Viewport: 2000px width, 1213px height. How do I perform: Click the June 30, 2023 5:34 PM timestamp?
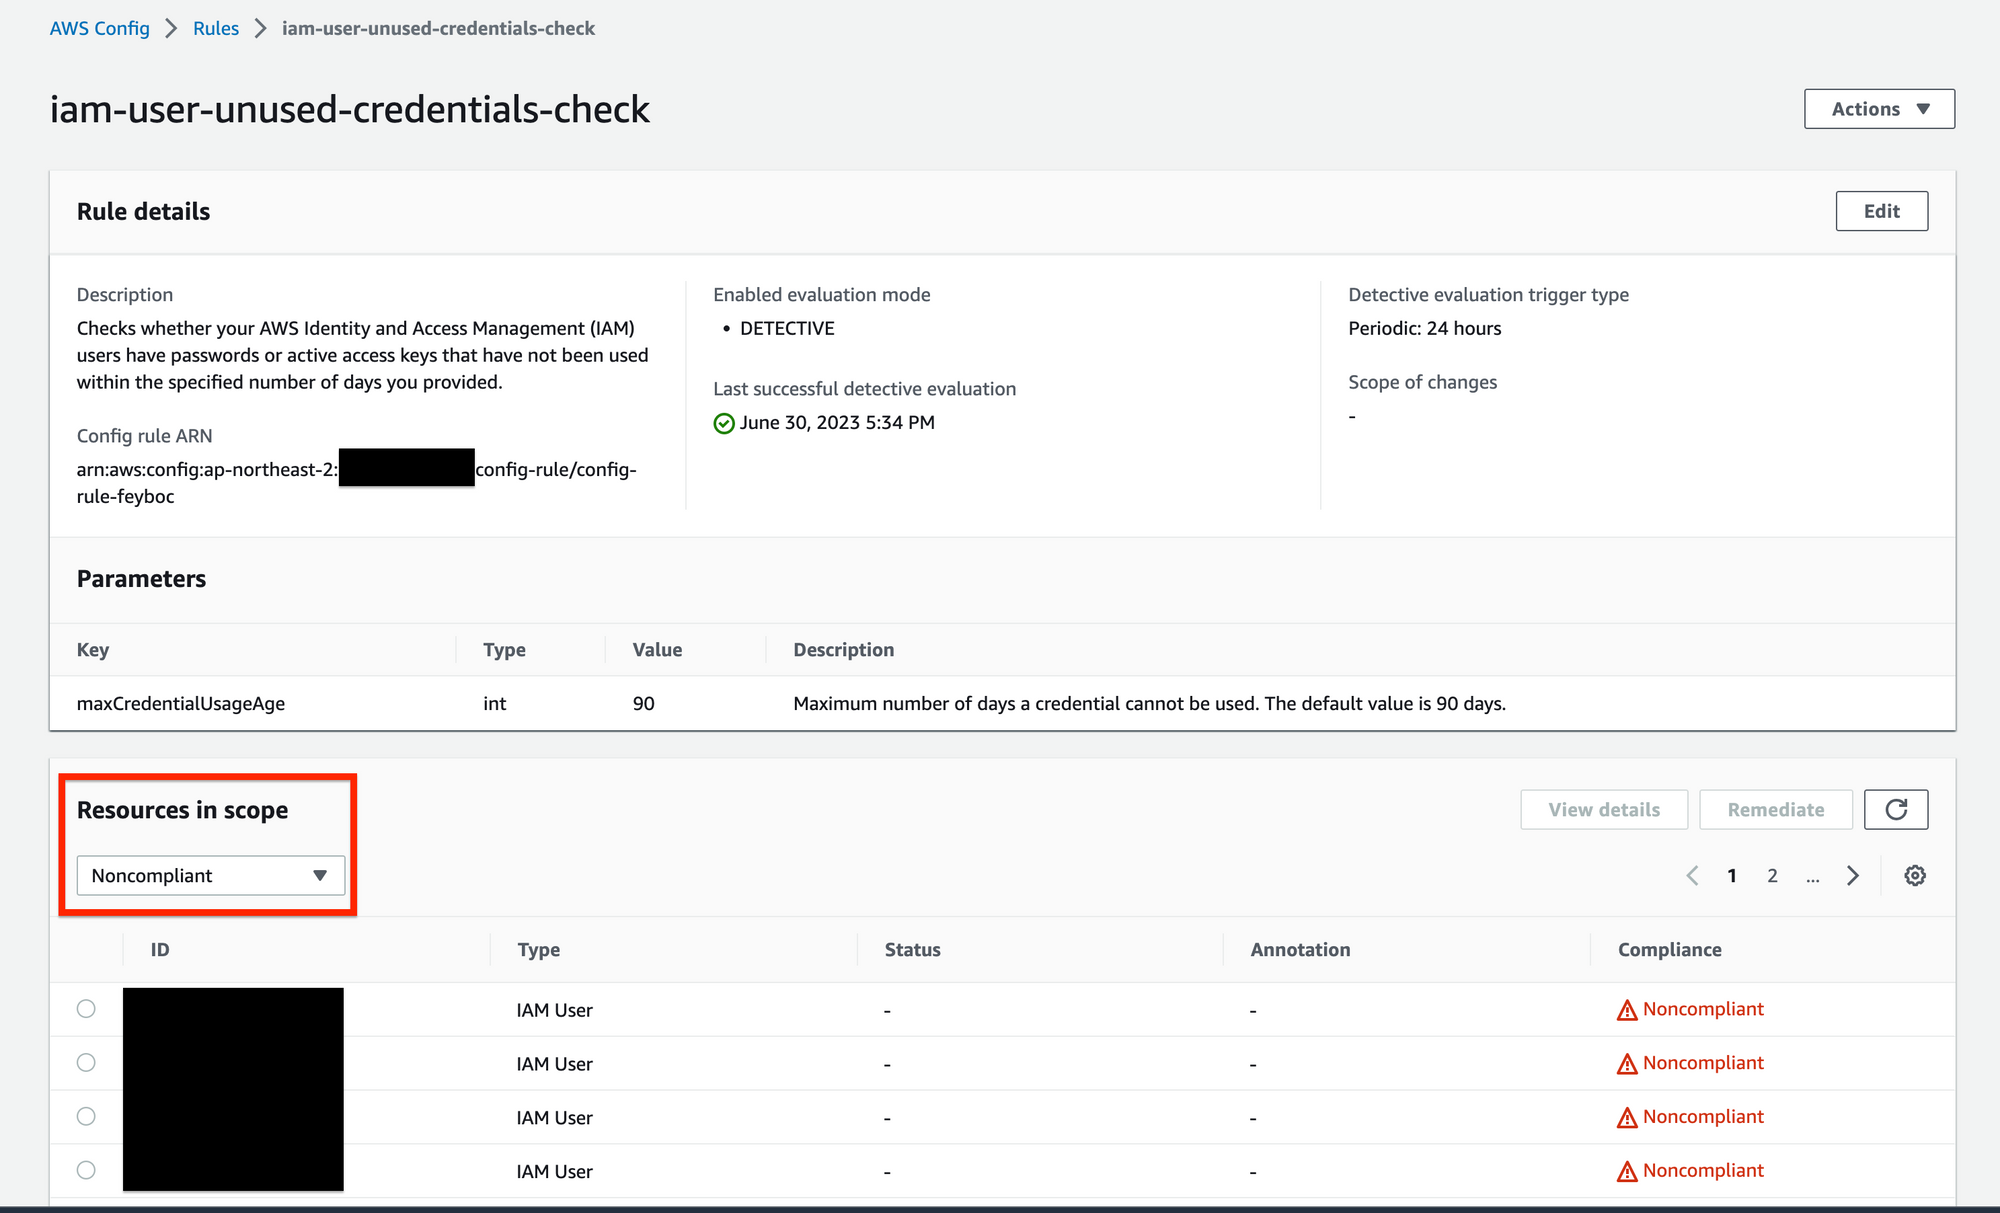click(837, 423)
